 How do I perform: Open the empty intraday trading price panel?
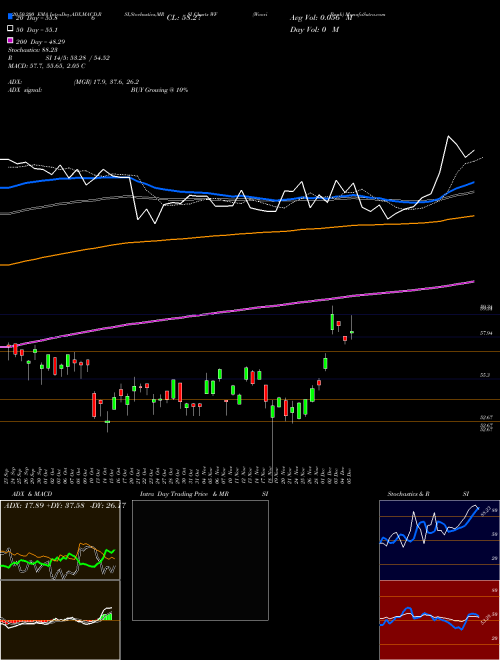point(200,560)
